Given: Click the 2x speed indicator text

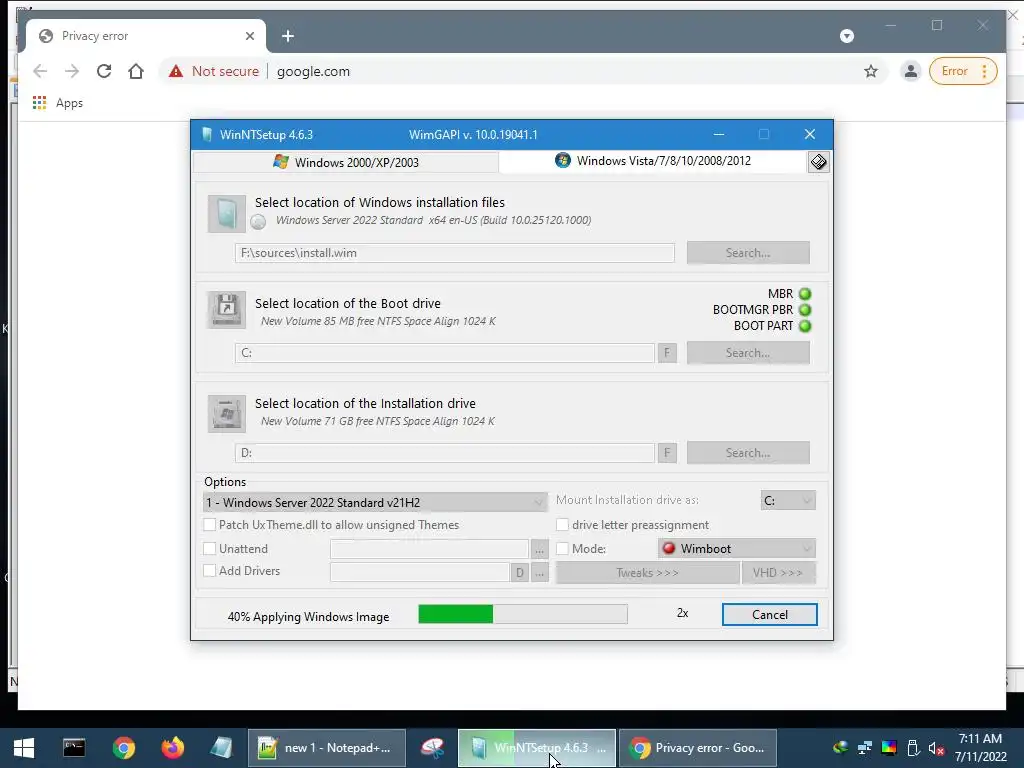Looking at the screenshot, I should [682, 613].
